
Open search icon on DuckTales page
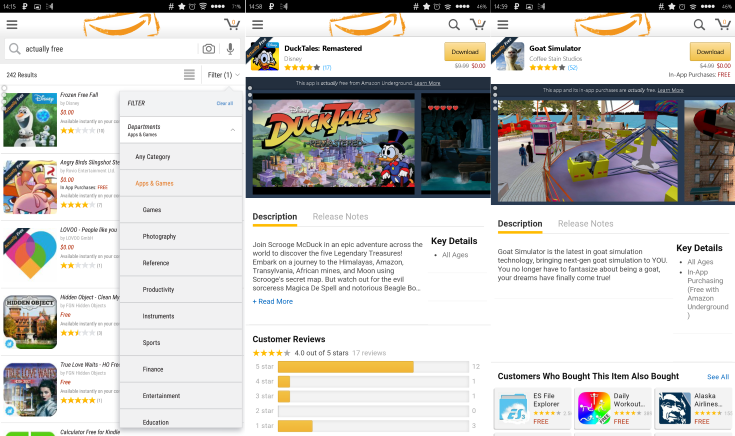pos(454,24)
